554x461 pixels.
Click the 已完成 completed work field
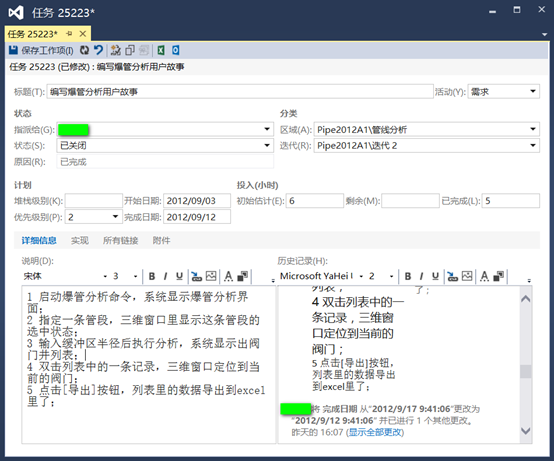(511, 201)
